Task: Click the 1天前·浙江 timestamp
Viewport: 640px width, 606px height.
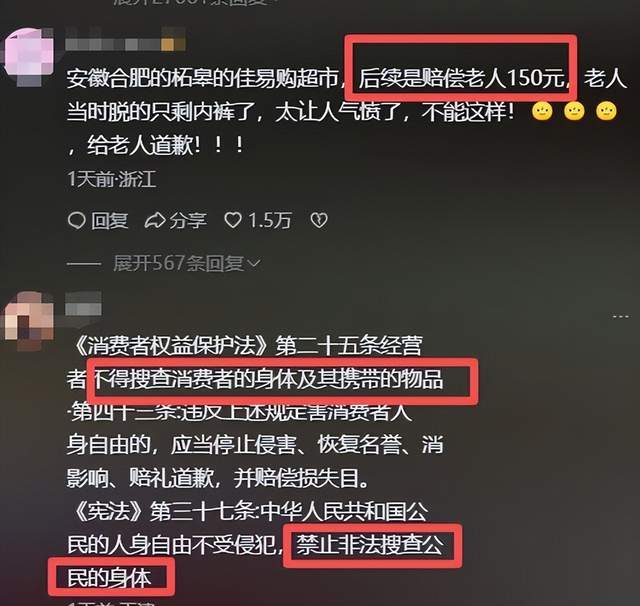Action: point(112,179)
